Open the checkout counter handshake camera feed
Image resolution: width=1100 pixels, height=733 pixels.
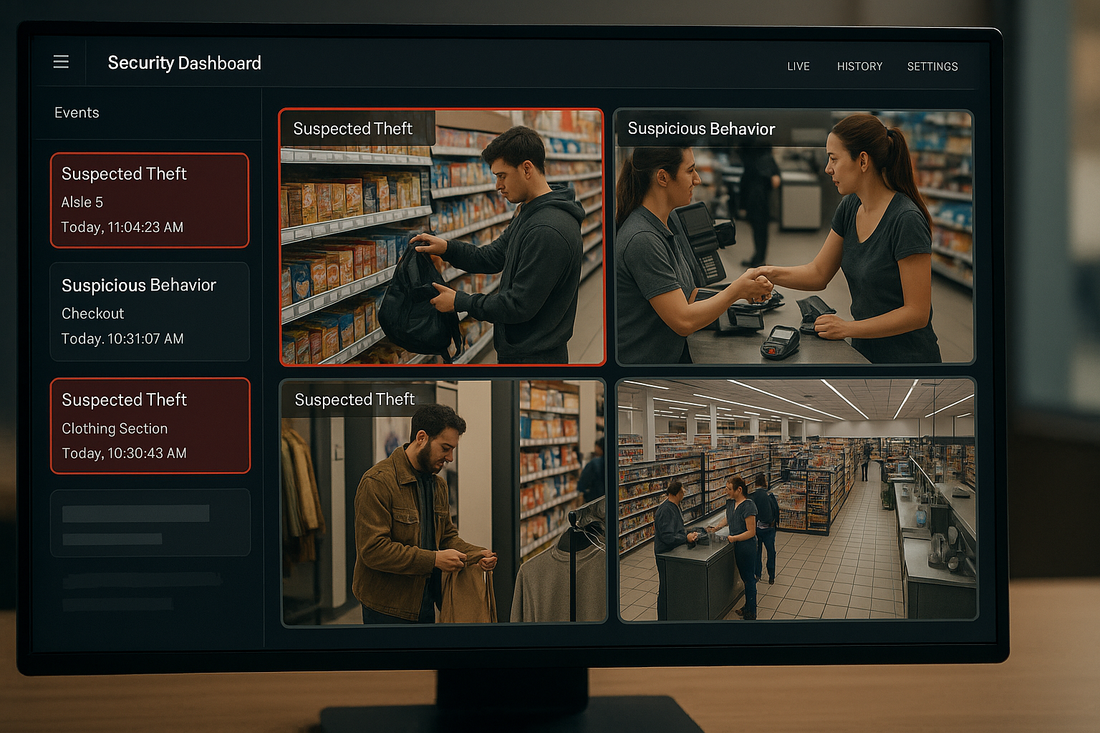[x=794, y=237]
